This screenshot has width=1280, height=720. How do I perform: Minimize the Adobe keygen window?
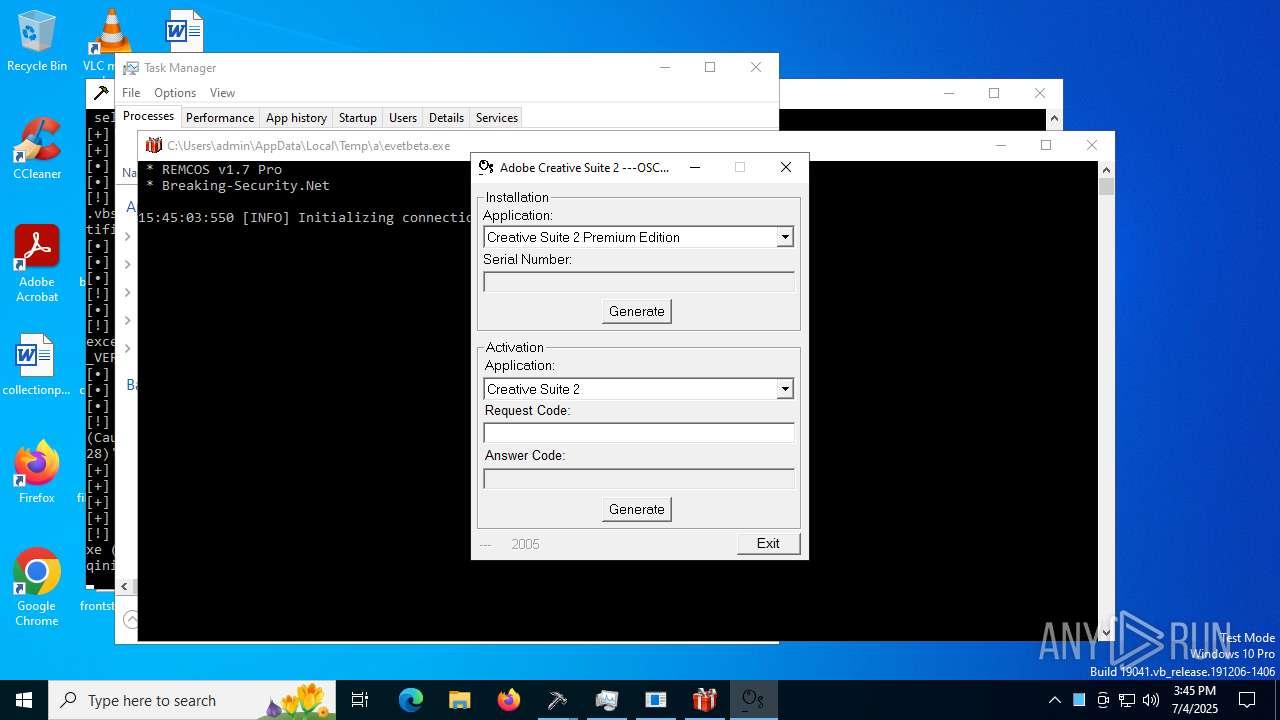[x=695, y=167]
